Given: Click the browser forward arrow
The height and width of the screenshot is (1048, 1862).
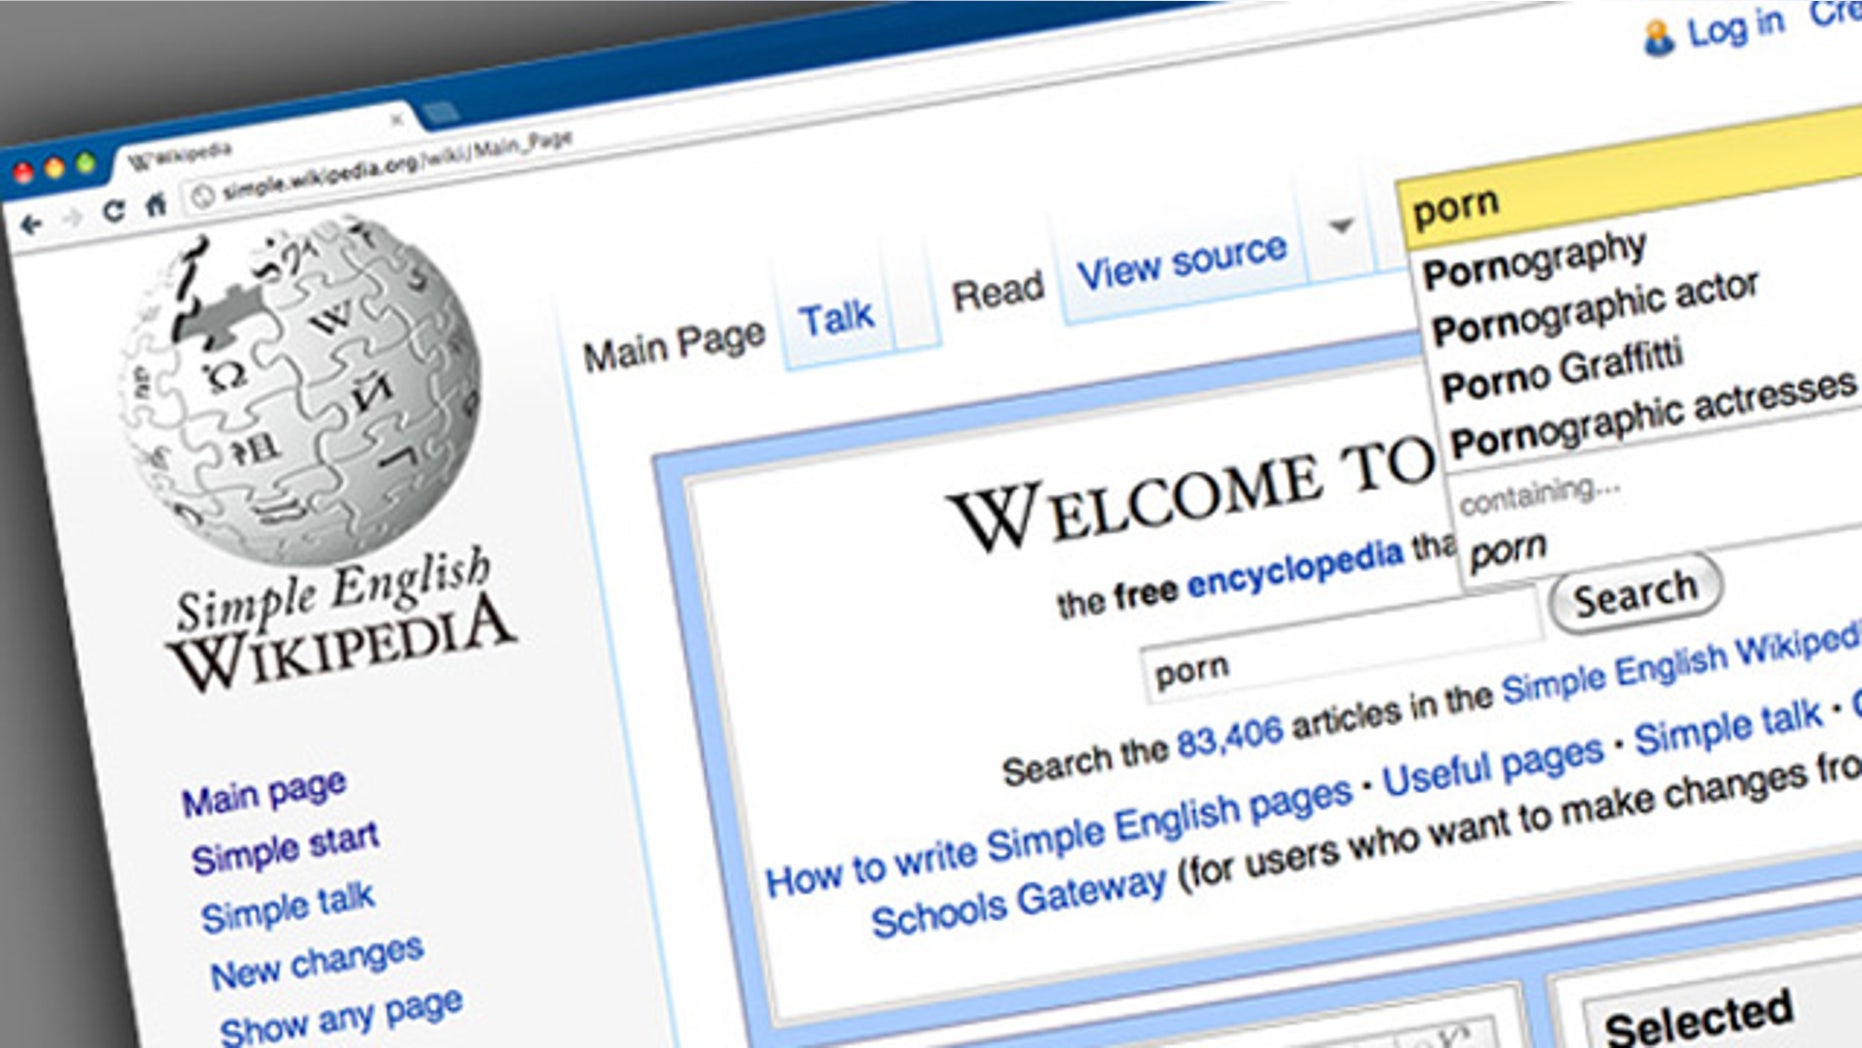Looking at the screenshot, I should click(72, 218).
